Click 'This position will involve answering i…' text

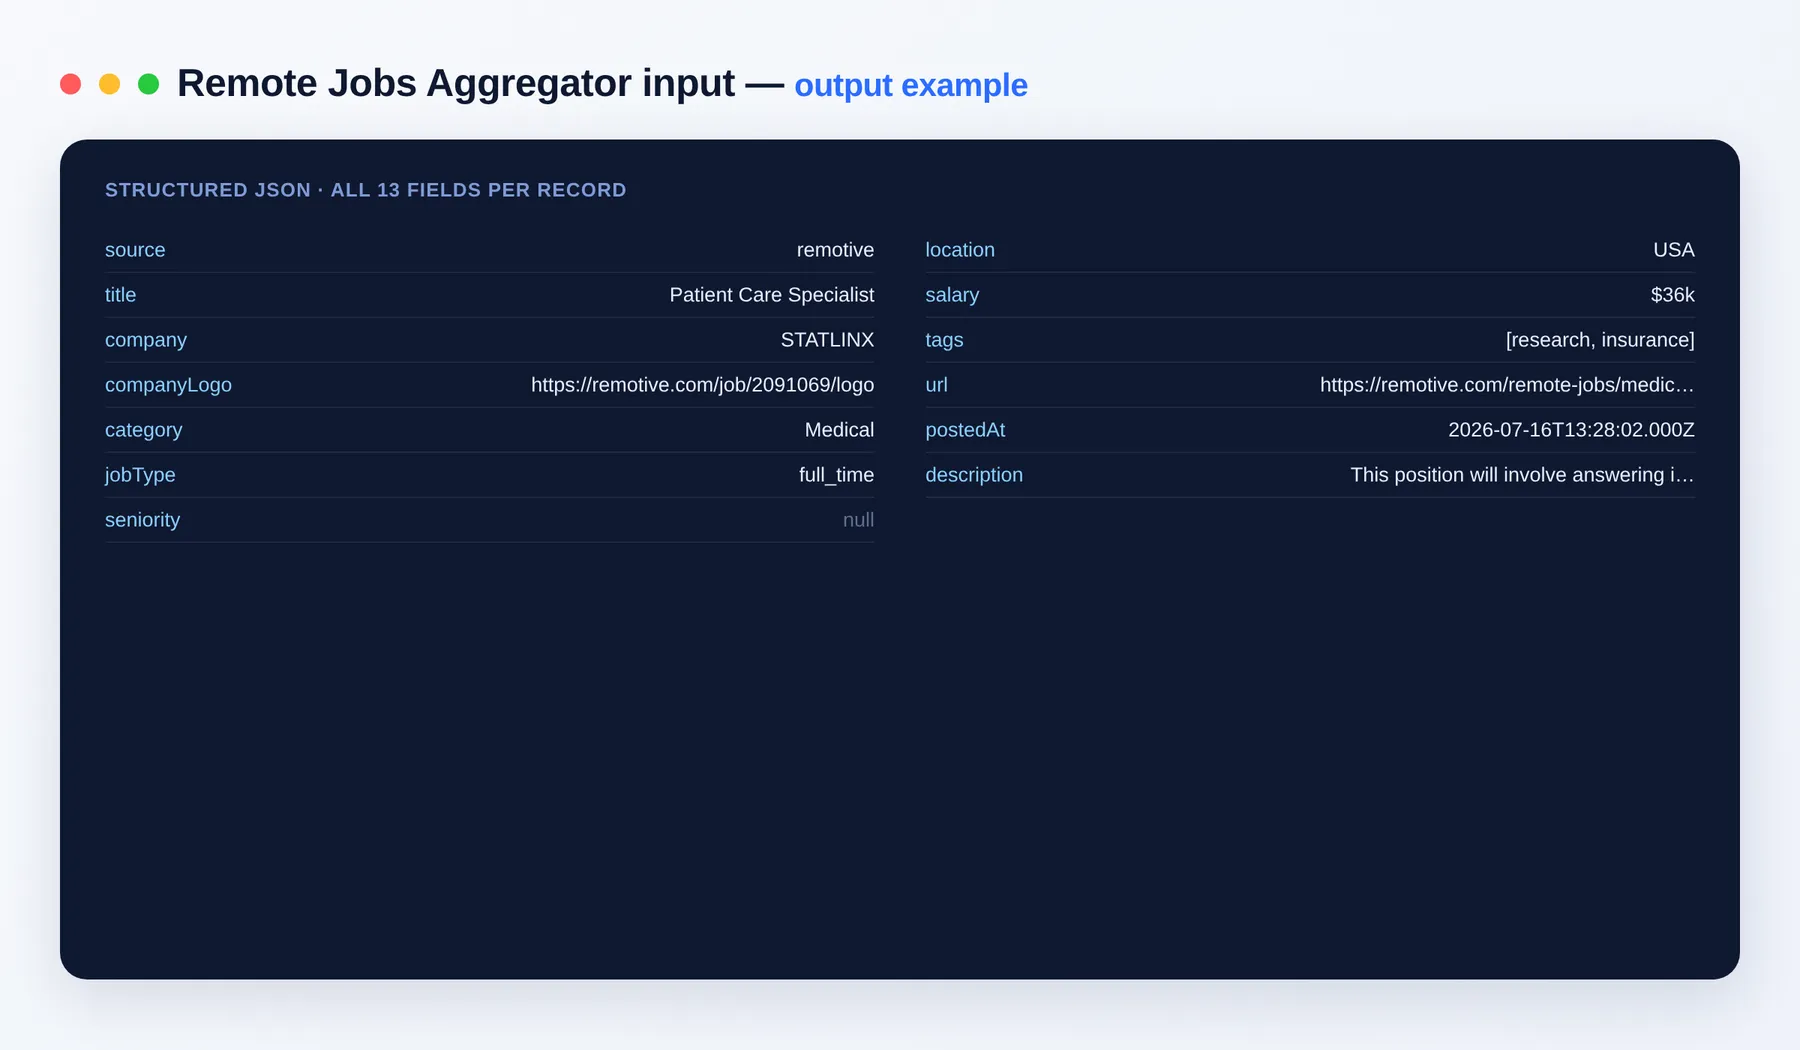click(1522, 475)
